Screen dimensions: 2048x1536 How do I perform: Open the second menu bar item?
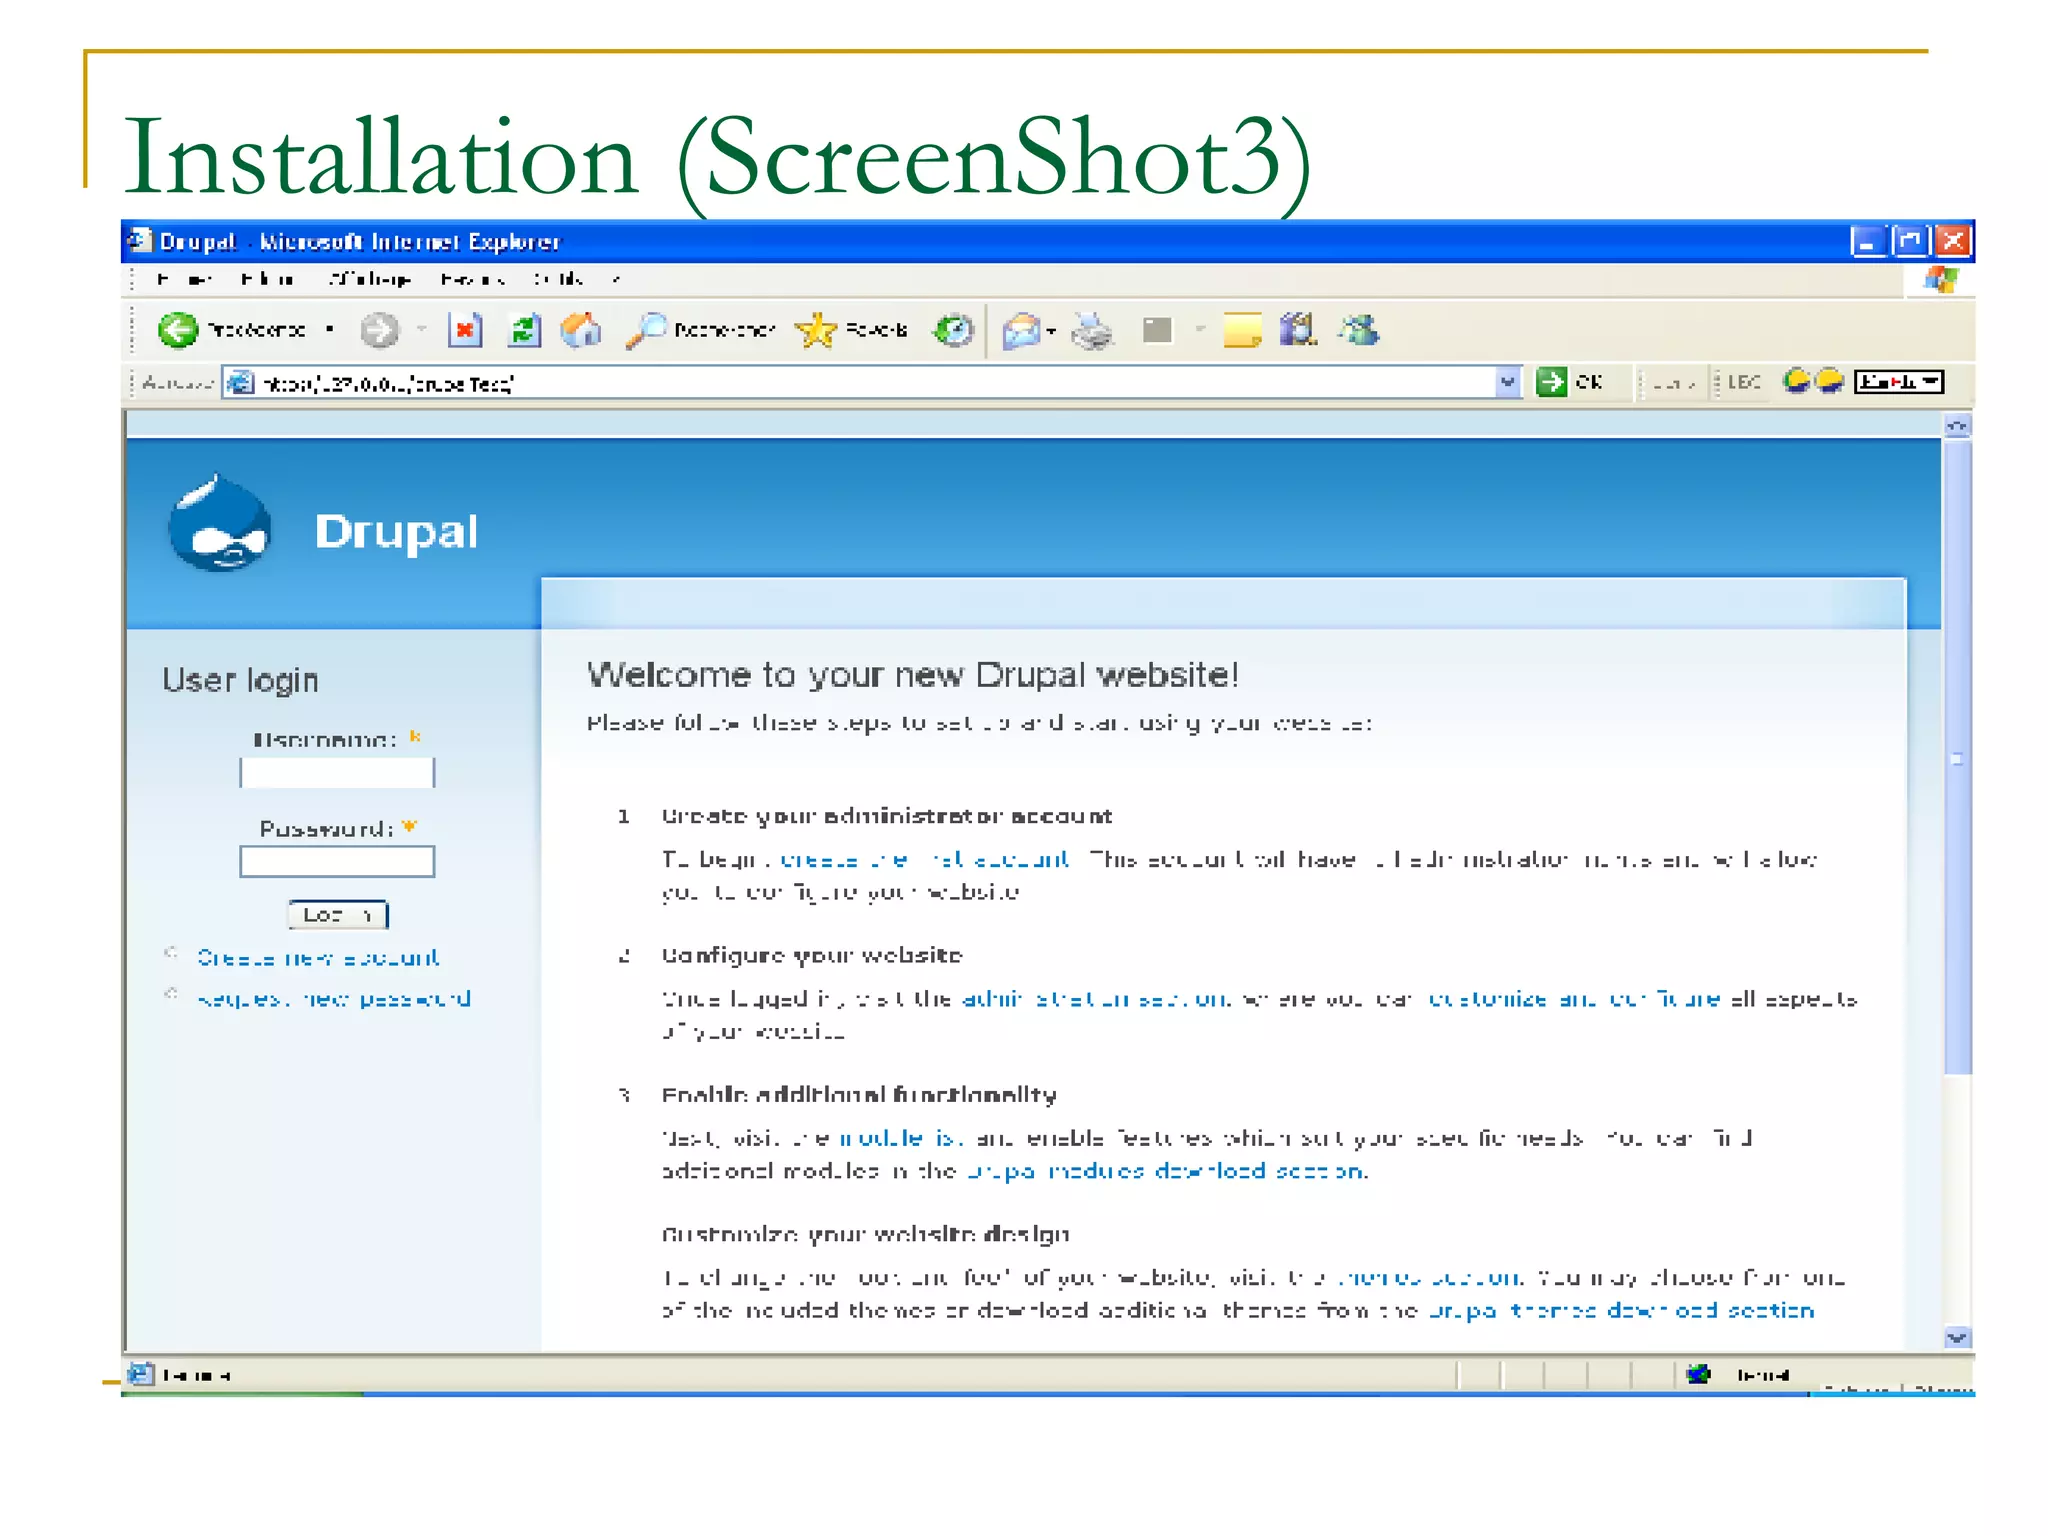click(267, 279)
